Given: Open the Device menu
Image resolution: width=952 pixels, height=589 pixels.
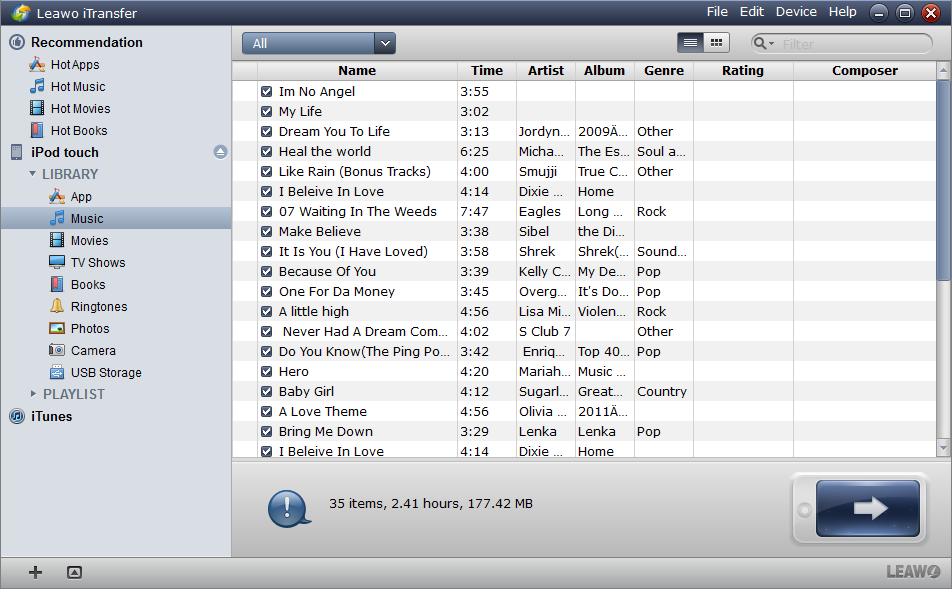Looking at the screenshot, I should [796, 12].
